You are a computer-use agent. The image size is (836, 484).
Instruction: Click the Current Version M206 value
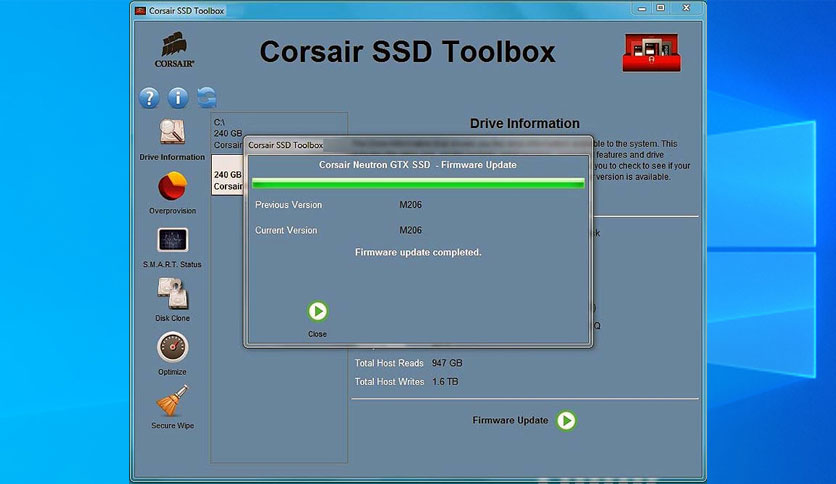click(x=411, y=230)
